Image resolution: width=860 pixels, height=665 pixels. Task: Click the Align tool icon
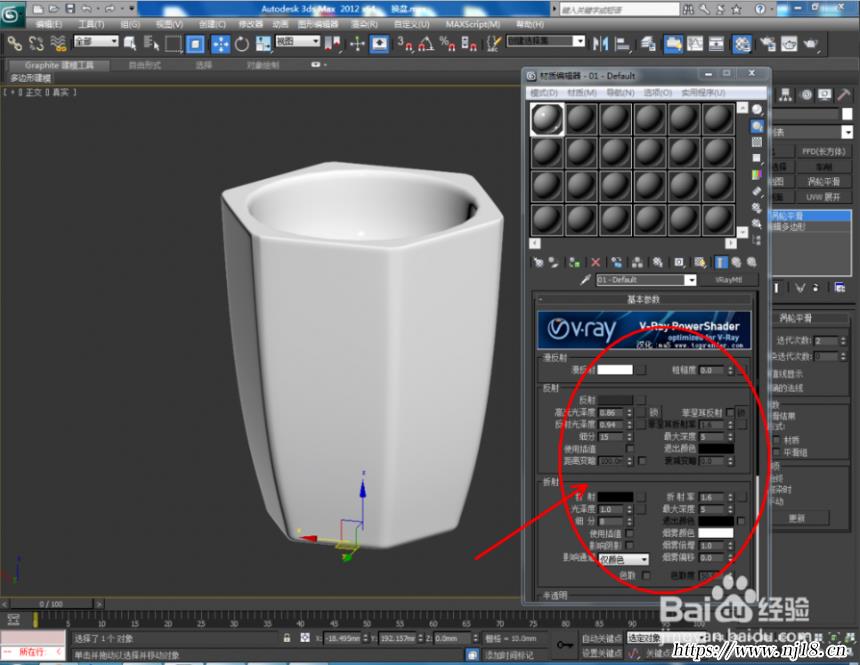(x=622, y=44)
